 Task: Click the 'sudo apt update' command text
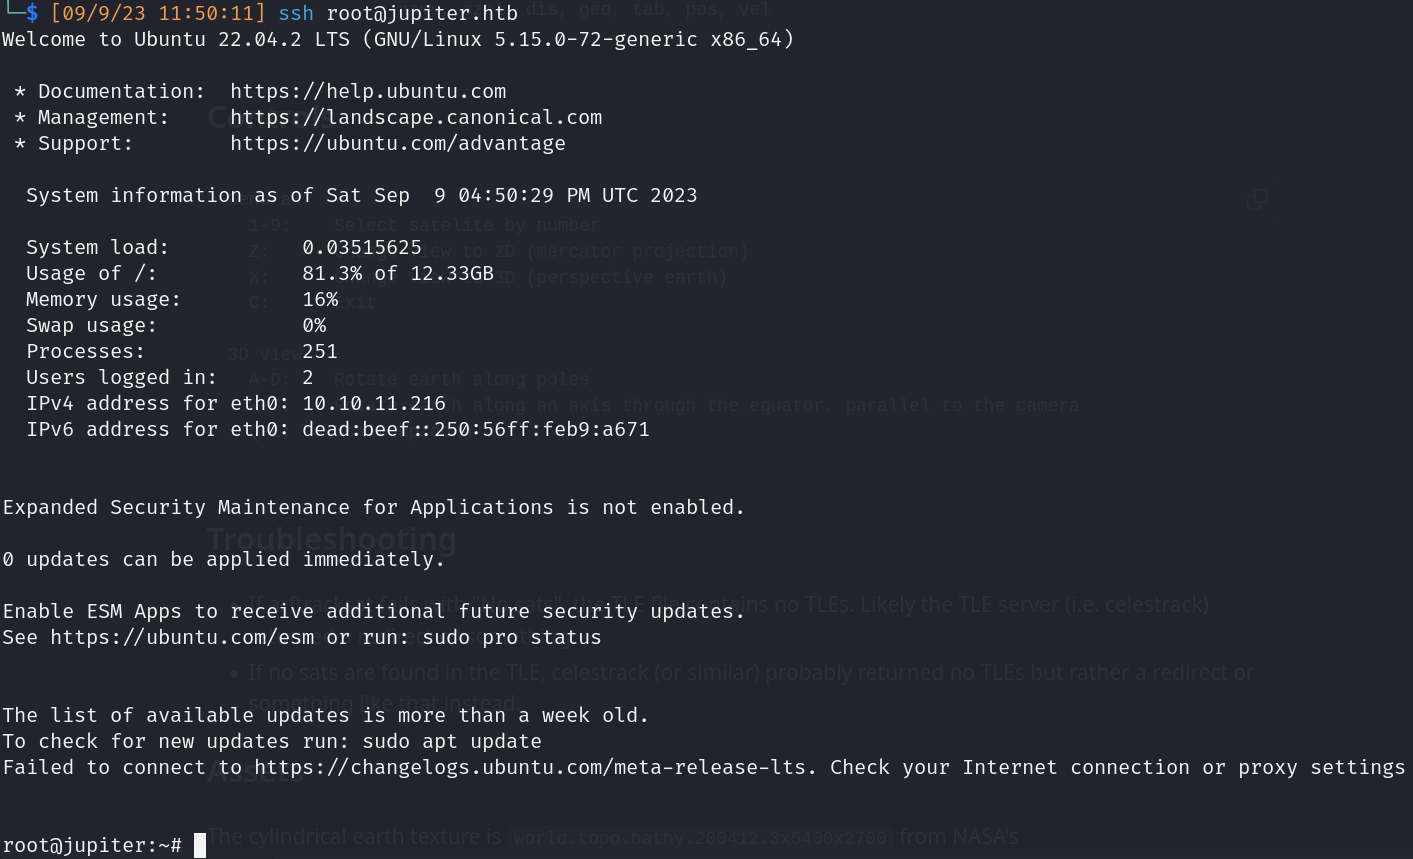(452, 741)
